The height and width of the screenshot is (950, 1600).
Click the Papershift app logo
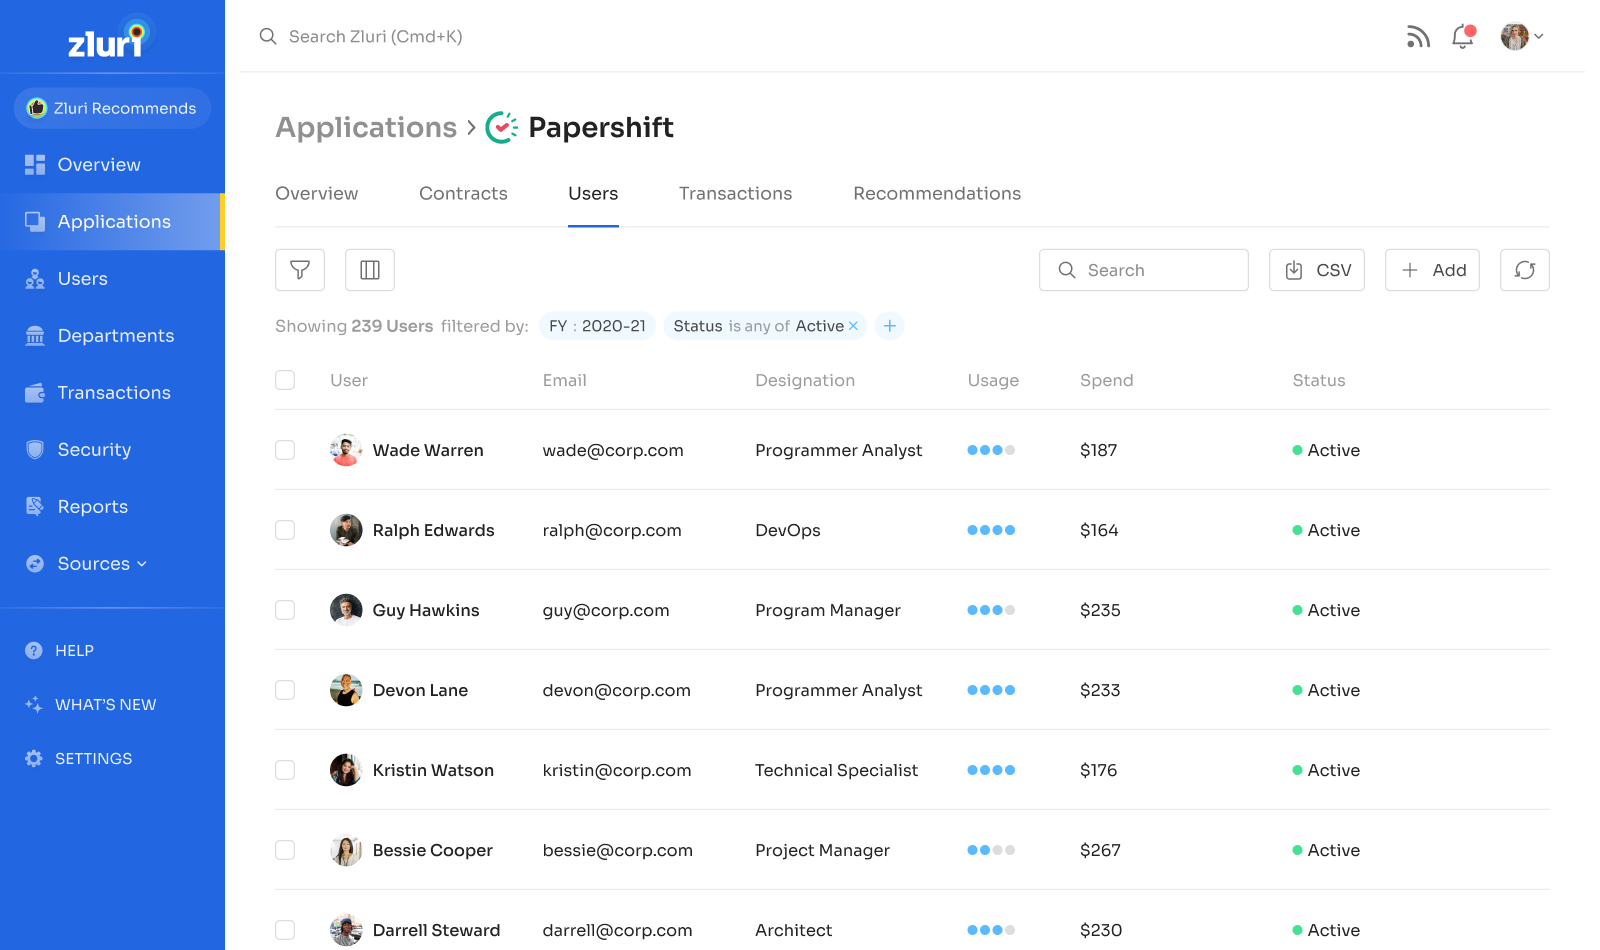(502, 128)
